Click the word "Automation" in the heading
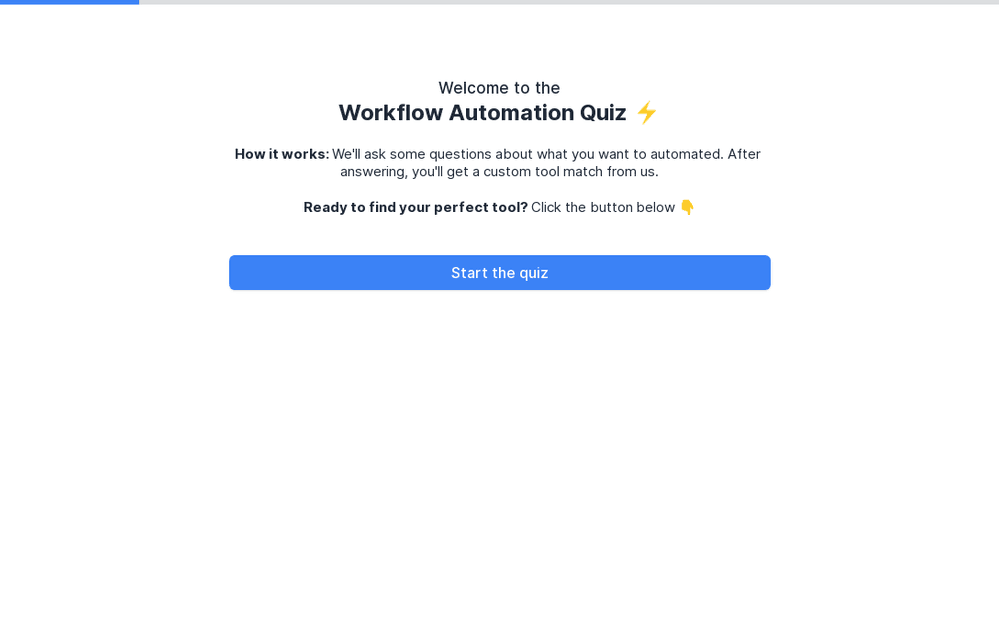The width and height of the screenshot is (999, 625). click(x=511, y=113)
